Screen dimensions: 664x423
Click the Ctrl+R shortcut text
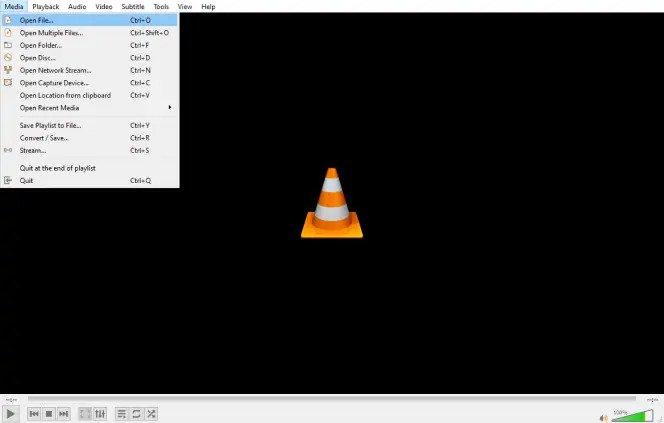pyautogui.click(x=140, y=138)
